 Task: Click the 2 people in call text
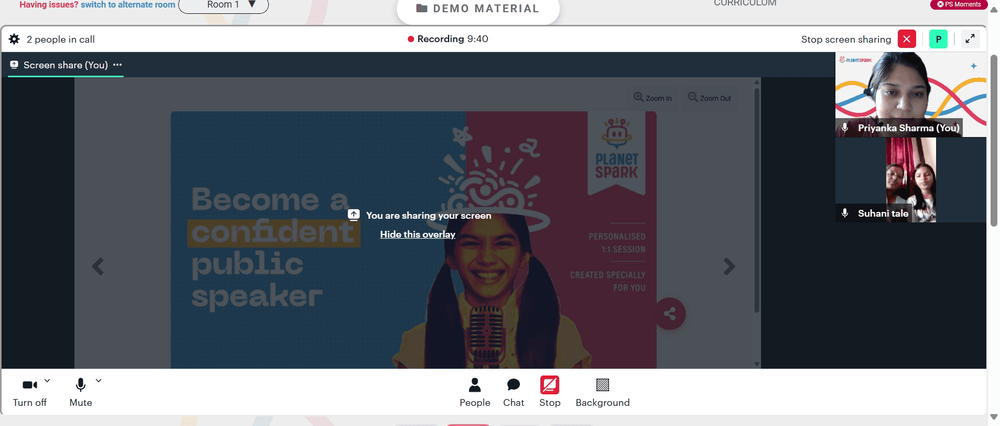coord(61,40)
